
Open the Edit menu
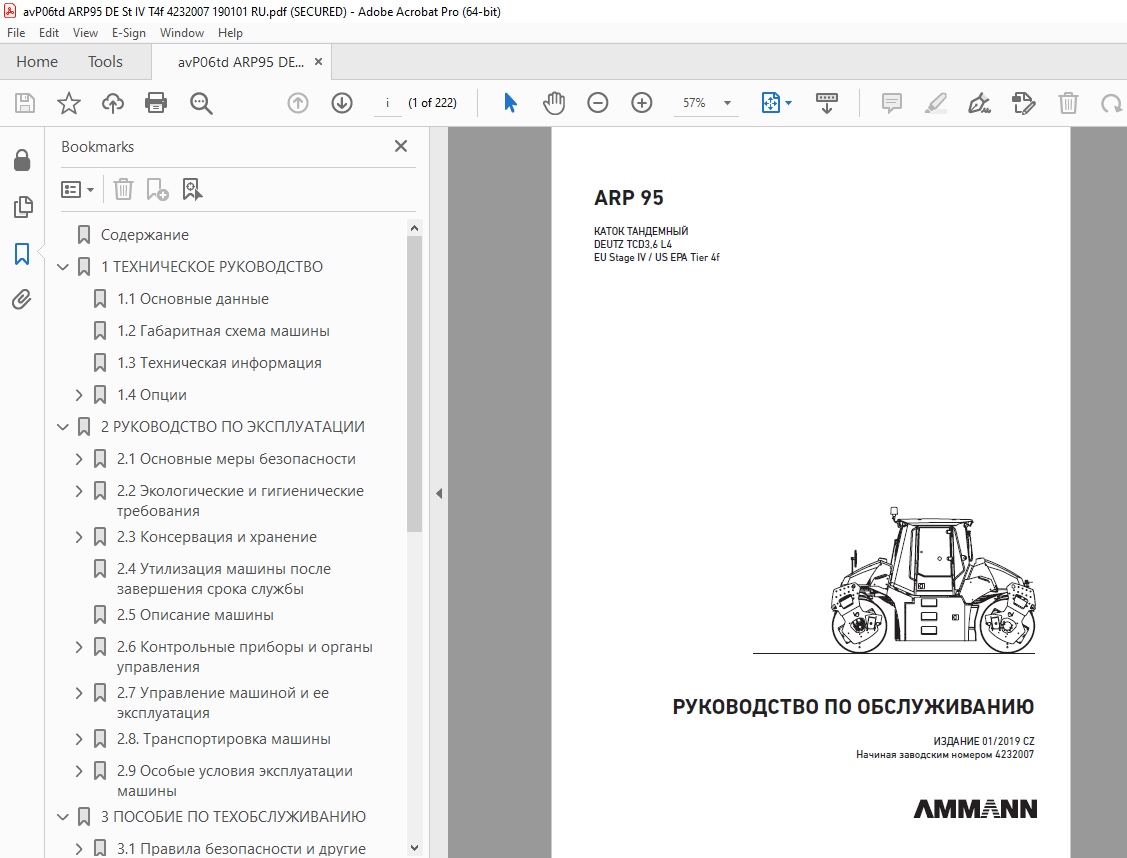49,33
